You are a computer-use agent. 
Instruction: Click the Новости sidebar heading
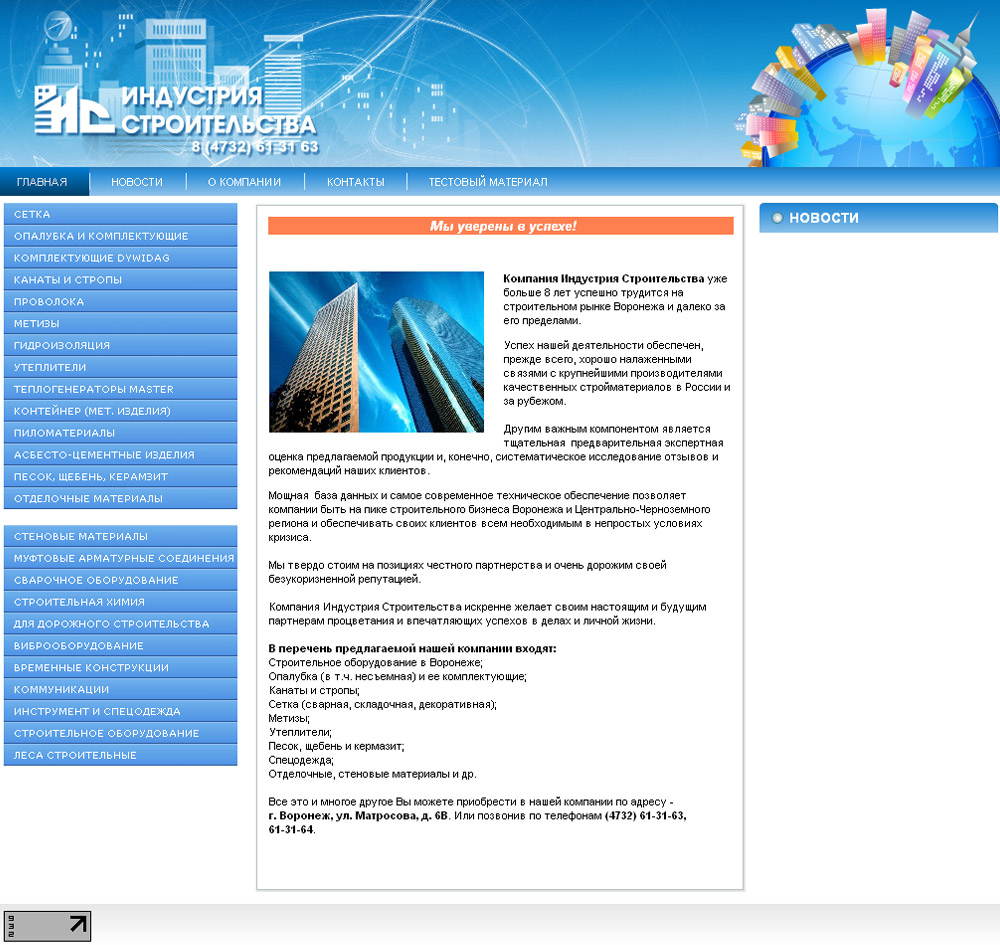click(824, 218)
